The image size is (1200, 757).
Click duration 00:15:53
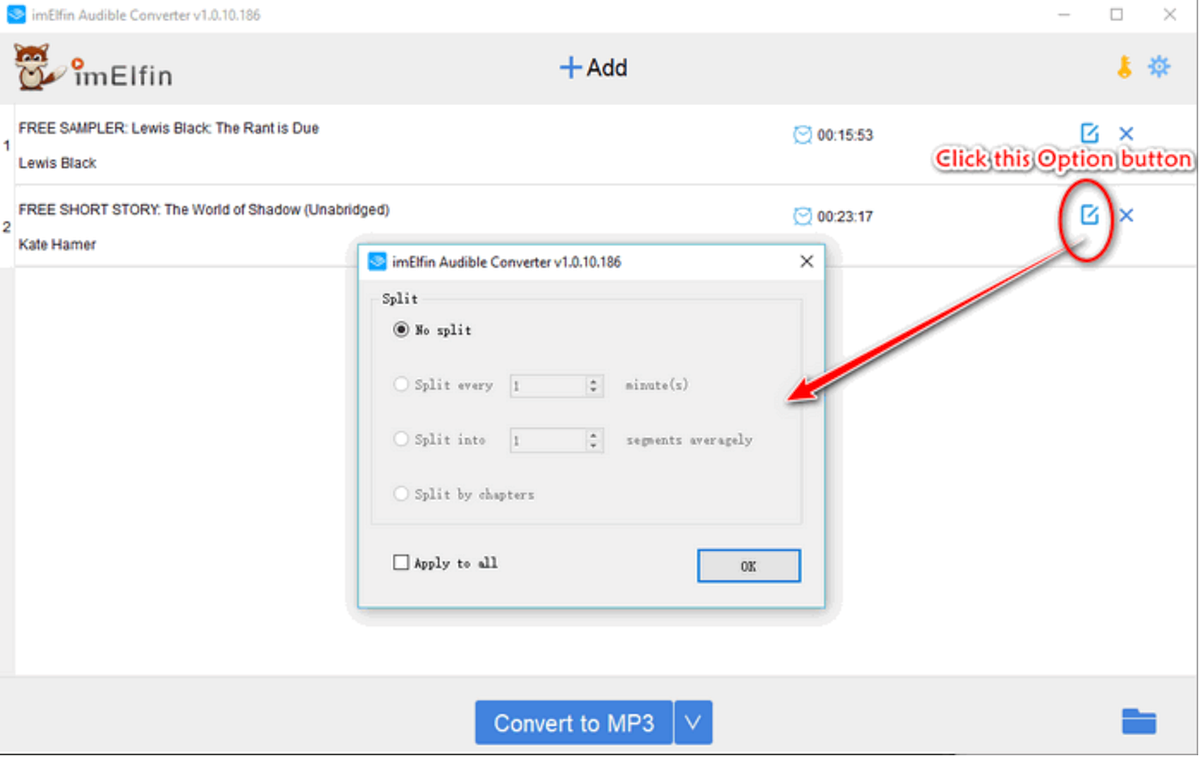[845, 135]
